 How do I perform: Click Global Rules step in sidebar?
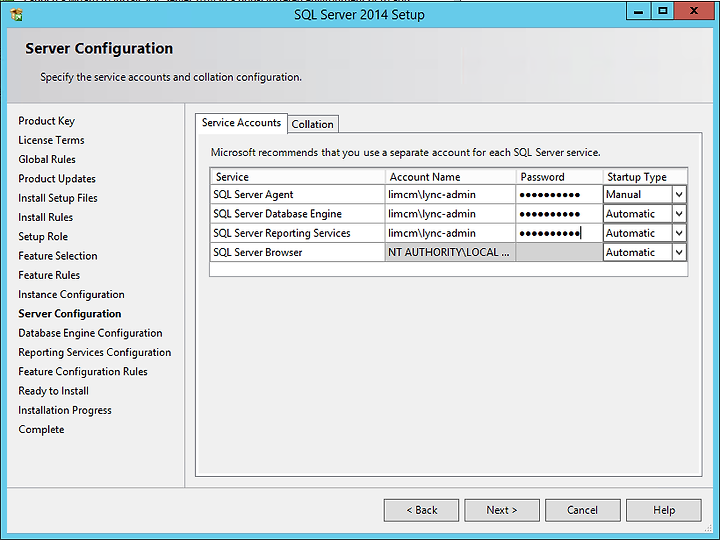pyautogui.click(x=47, y=159)
